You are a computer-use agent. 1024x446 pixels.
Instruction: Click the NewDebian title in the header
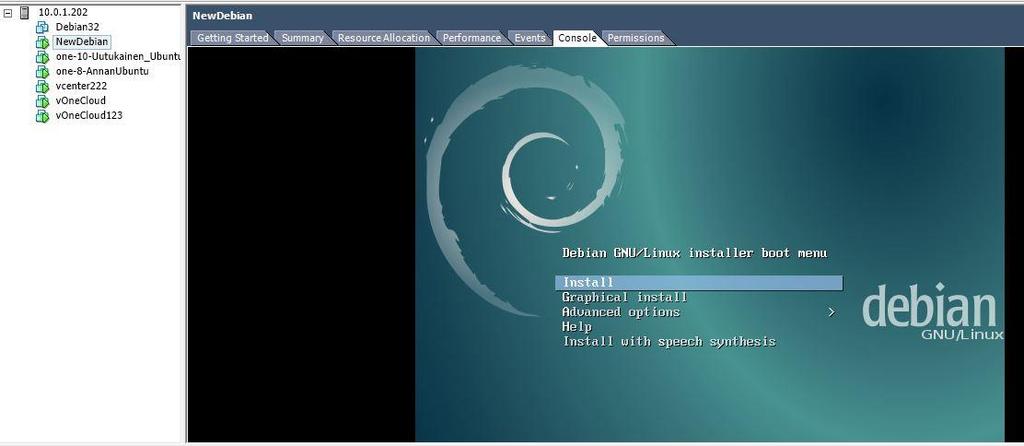pos(222,16)
